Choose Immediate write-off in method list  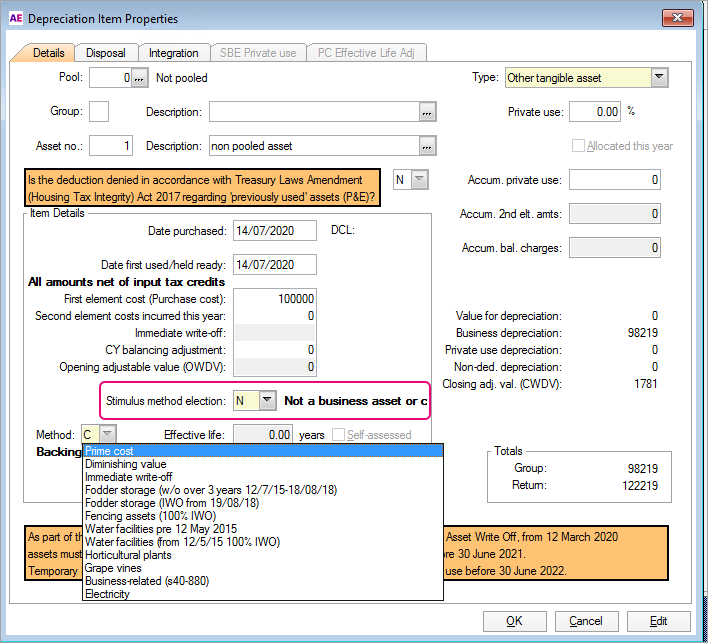[x=128, y=477]
